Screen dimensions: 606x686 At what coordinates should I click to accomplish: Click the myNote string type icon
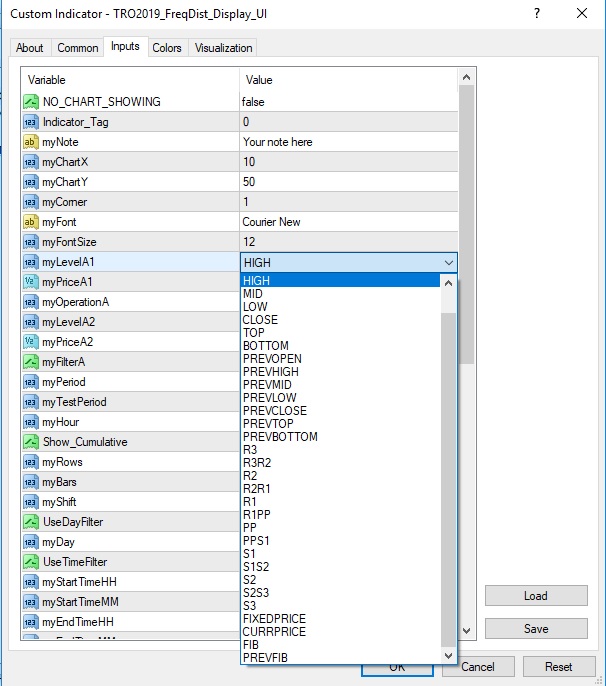point(31,142)
